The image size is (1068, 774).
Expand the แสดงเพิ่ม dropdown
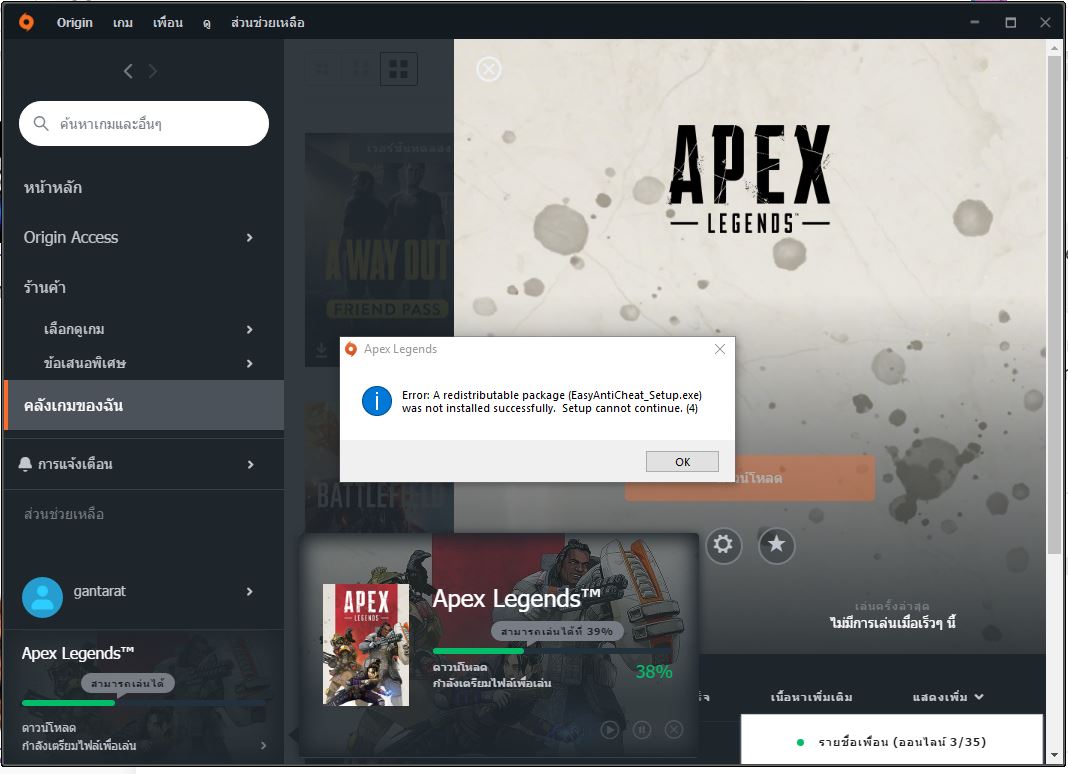click(x=948, y=697)
